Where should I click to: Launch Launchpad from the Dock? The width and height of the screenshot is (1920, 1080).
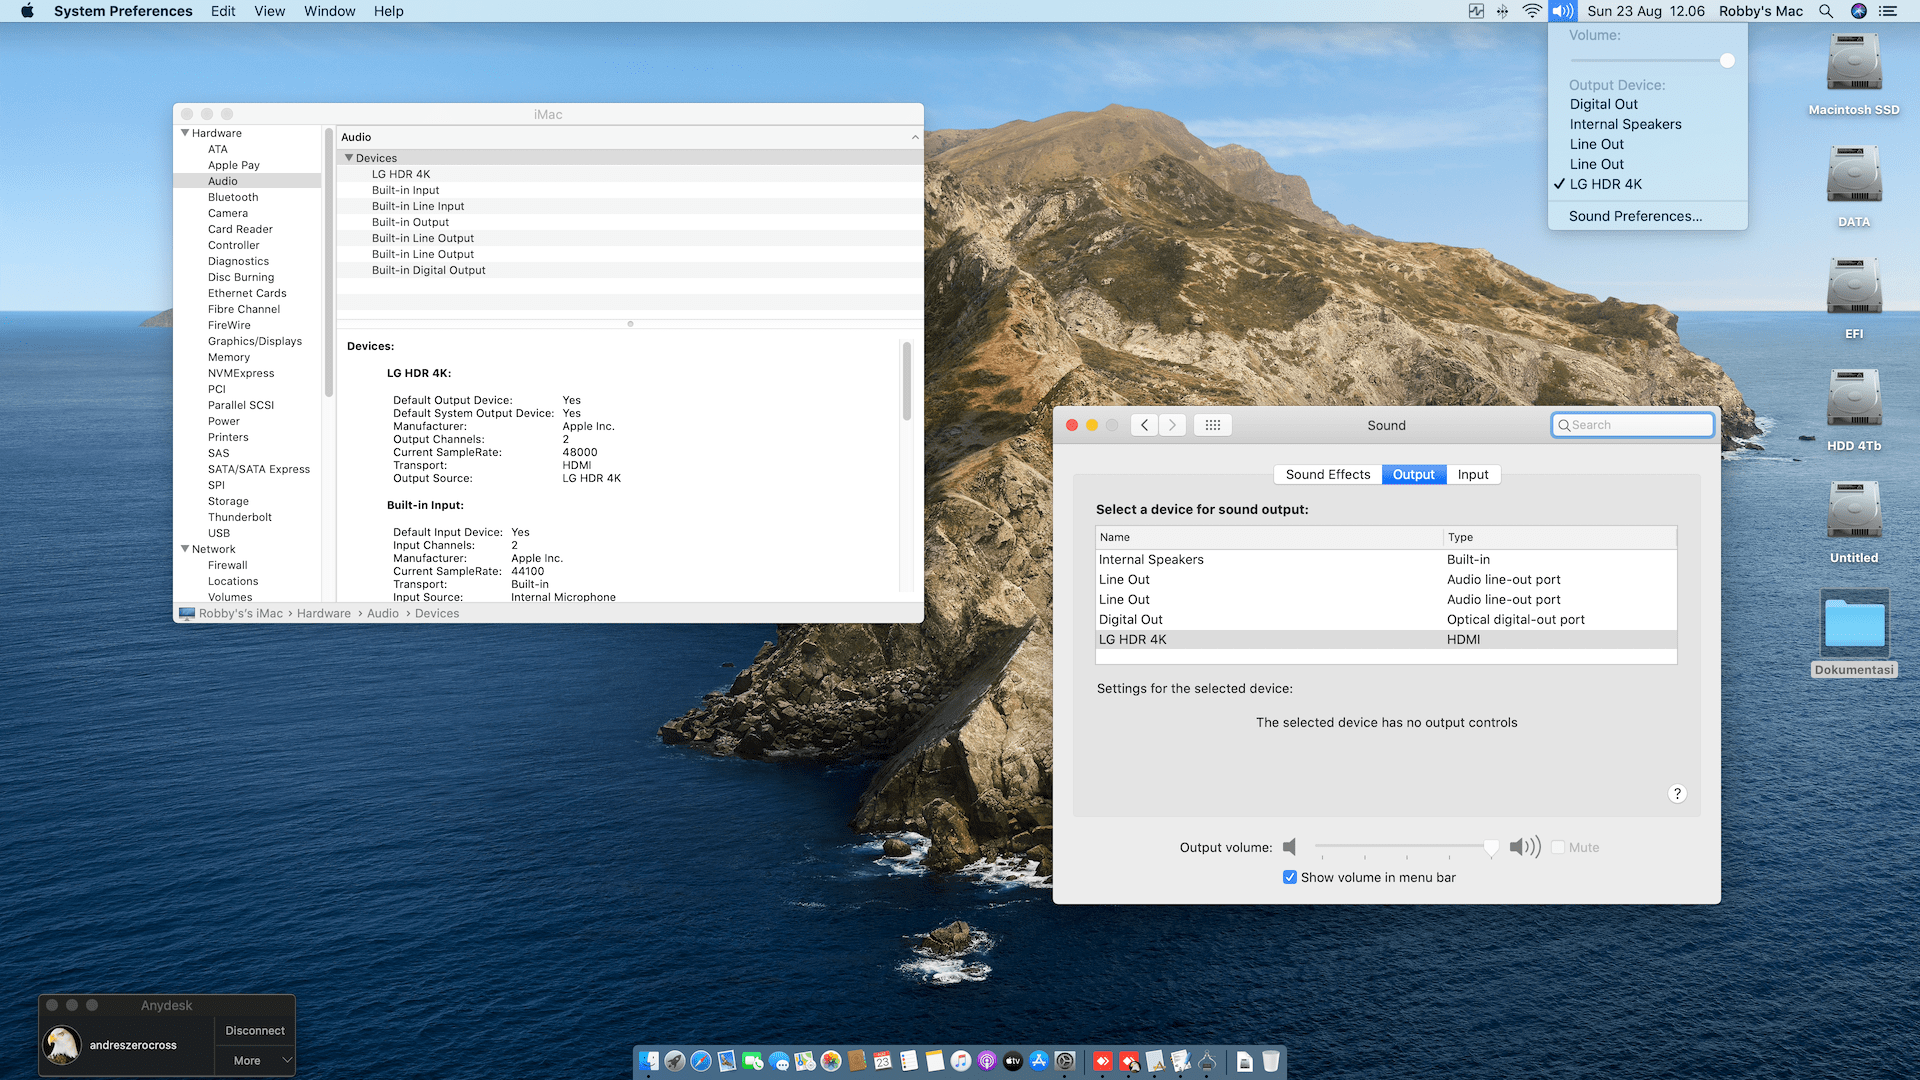pyautogui.click(x=675, y=1061)
